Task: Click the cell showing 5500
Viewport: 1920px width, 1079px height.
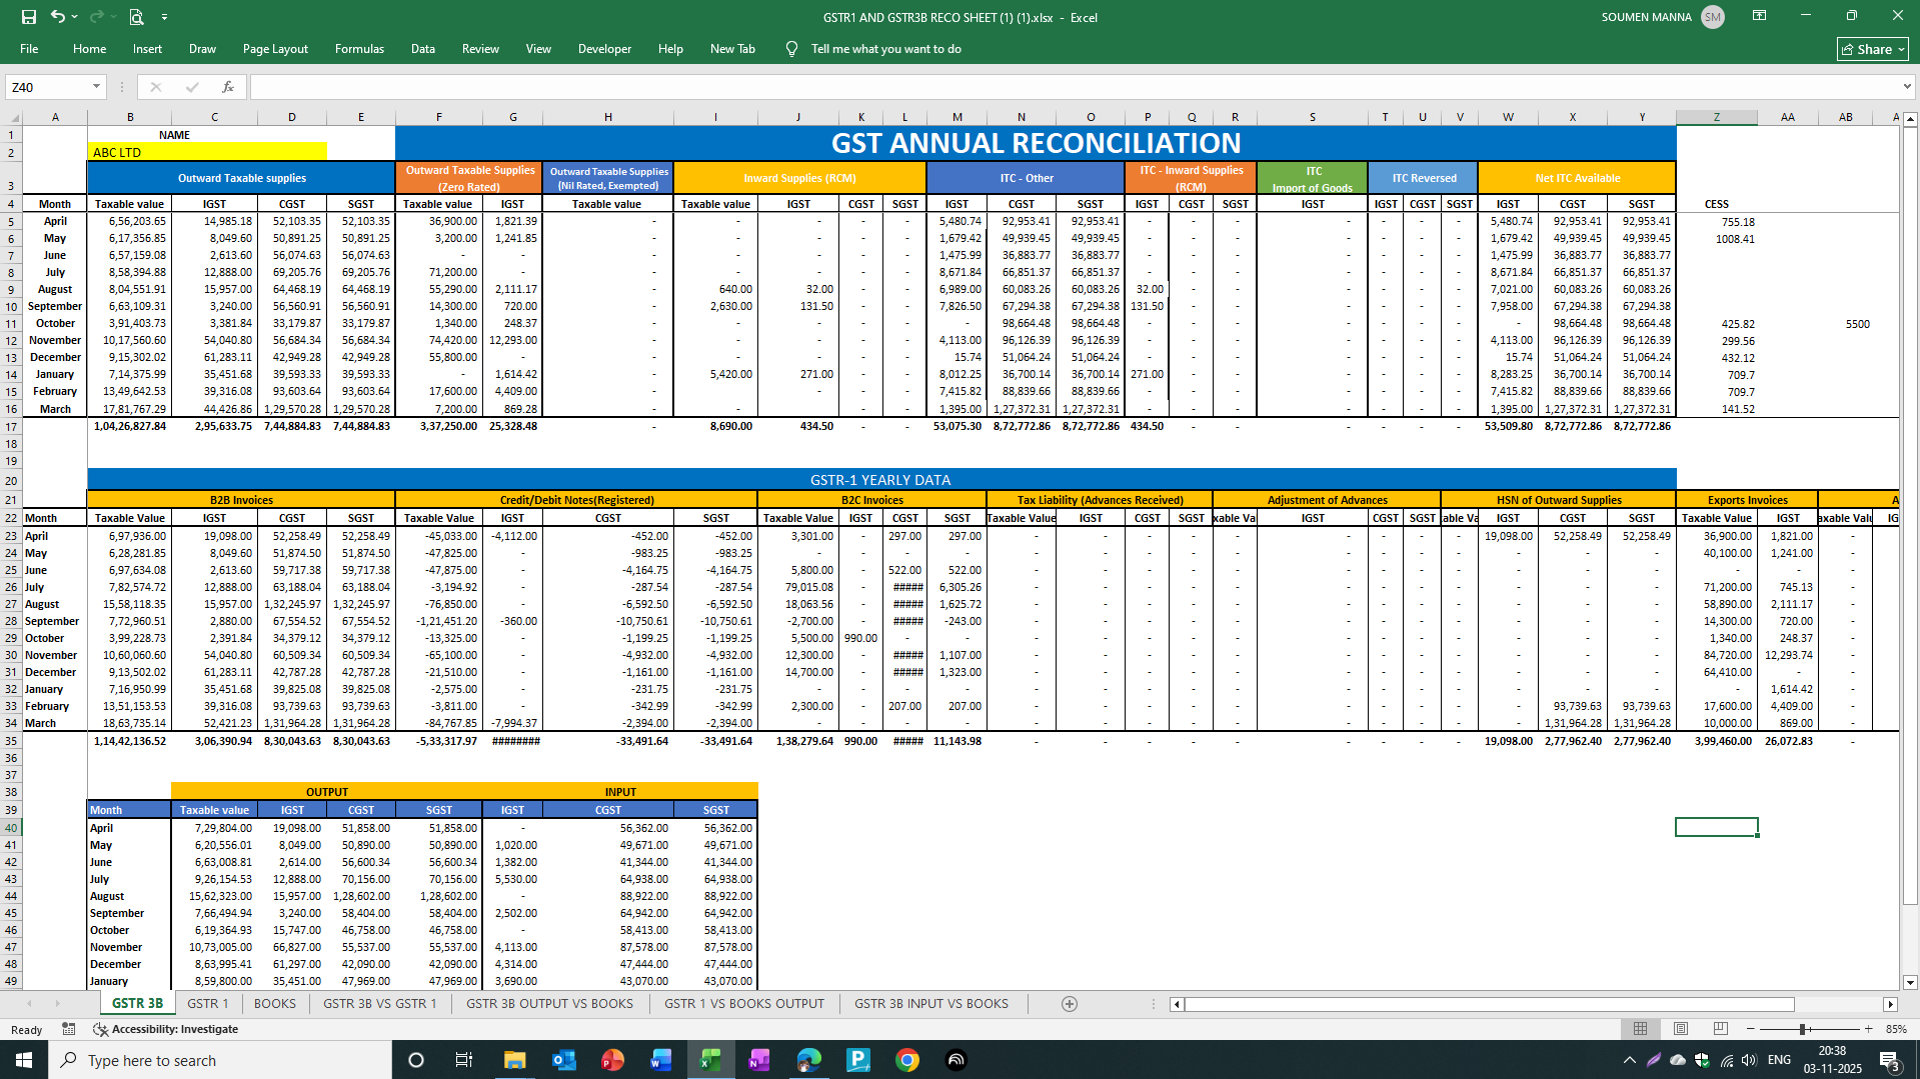Action: pos(1846,324)
